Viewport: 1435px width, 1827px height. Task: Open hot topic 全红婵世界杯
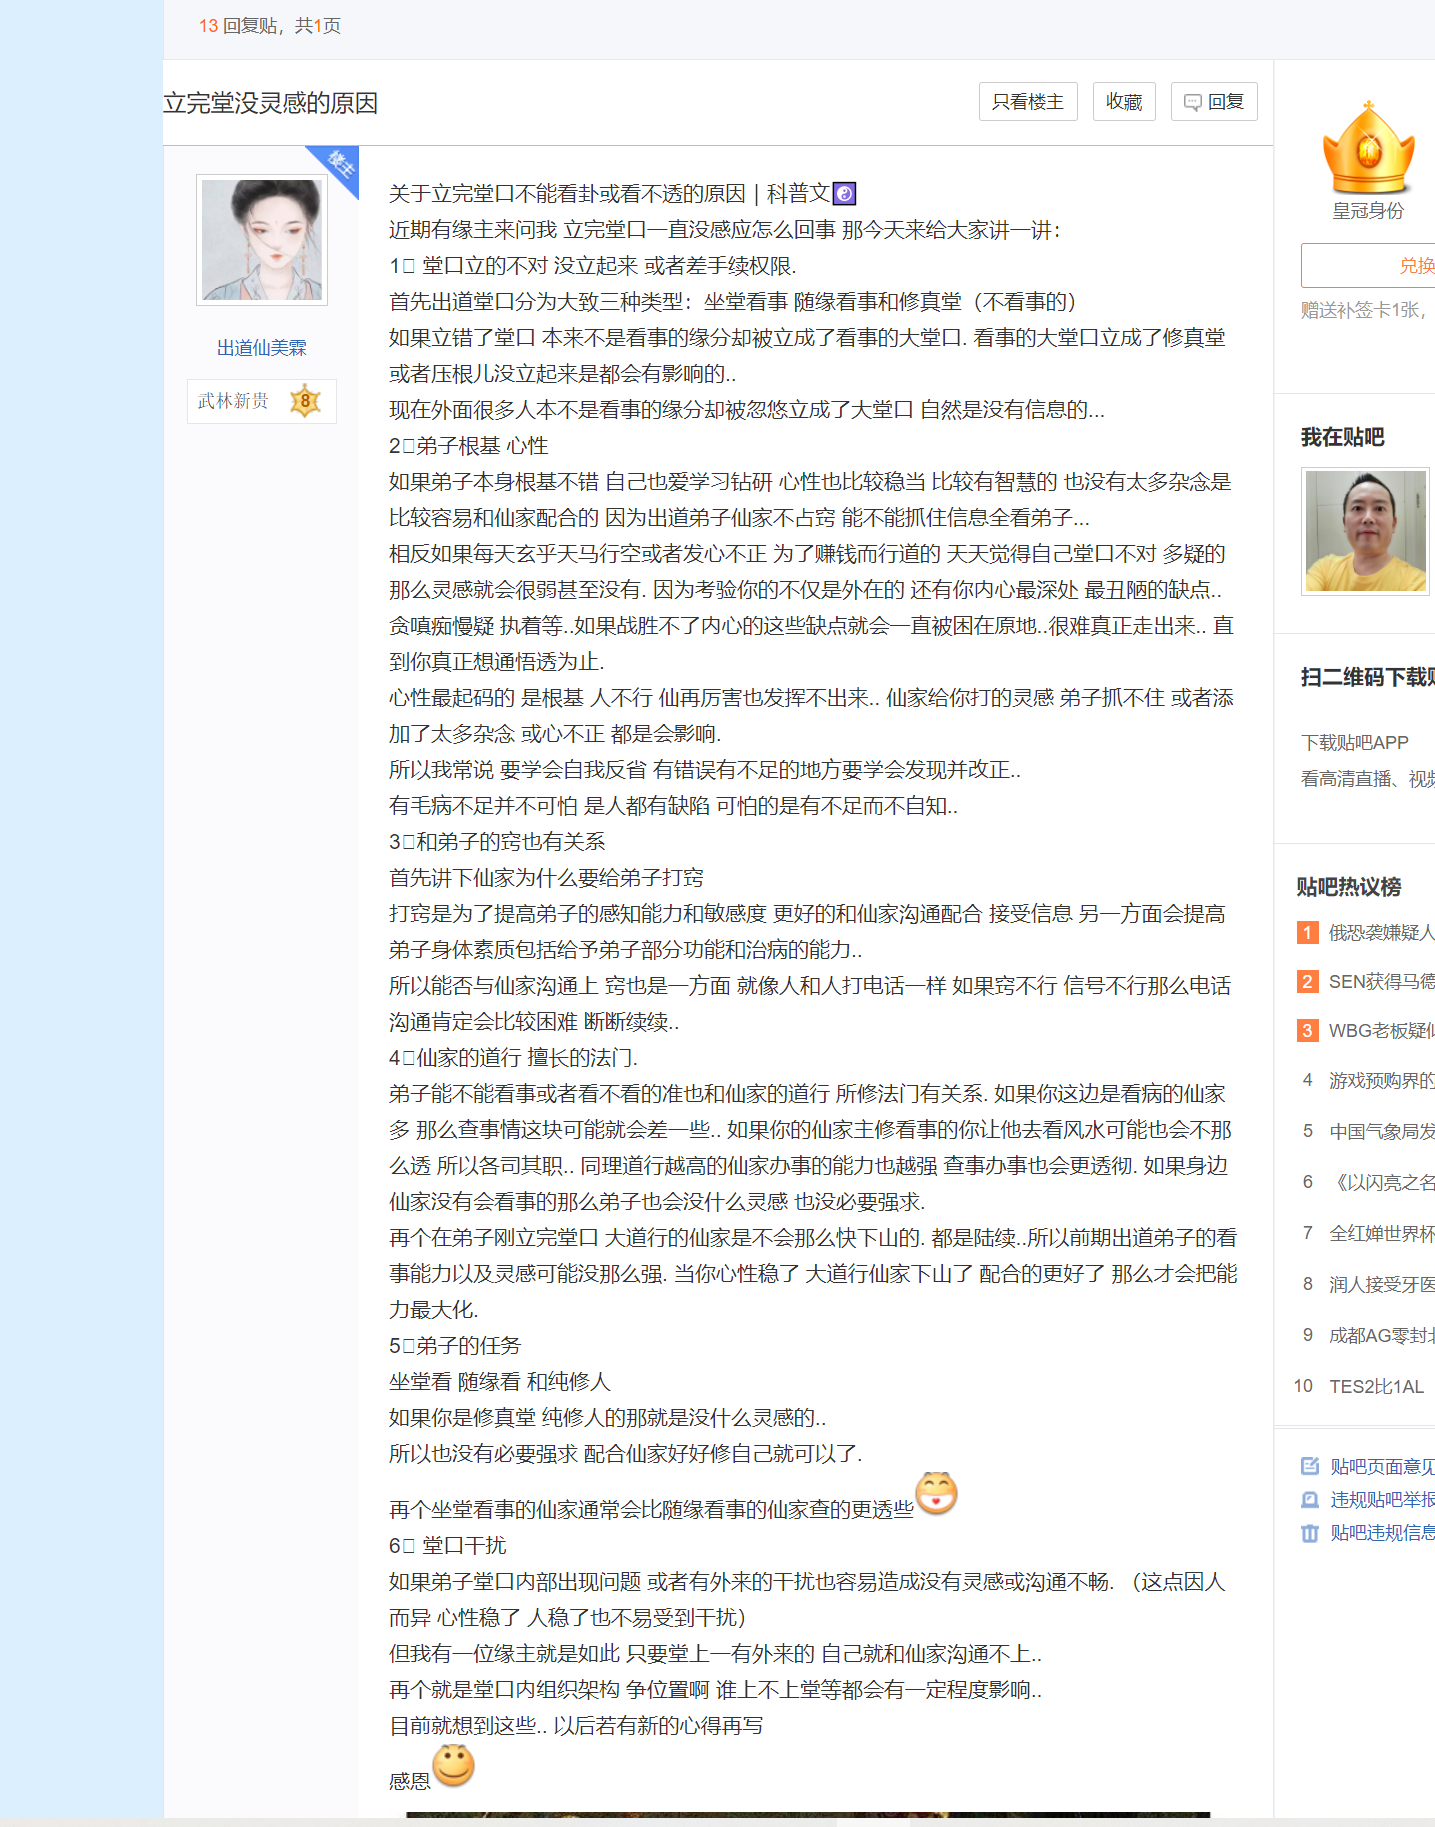click(x=1381, y=1233)
